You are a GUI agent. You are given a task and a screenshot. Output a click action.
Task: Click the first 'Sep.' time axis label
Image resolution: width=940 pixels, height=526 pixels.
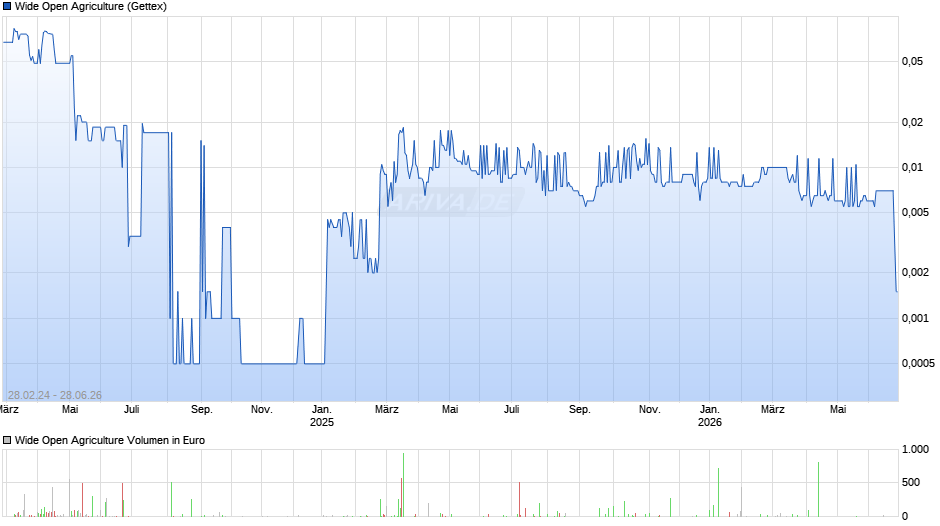click(x=201, y=410)
